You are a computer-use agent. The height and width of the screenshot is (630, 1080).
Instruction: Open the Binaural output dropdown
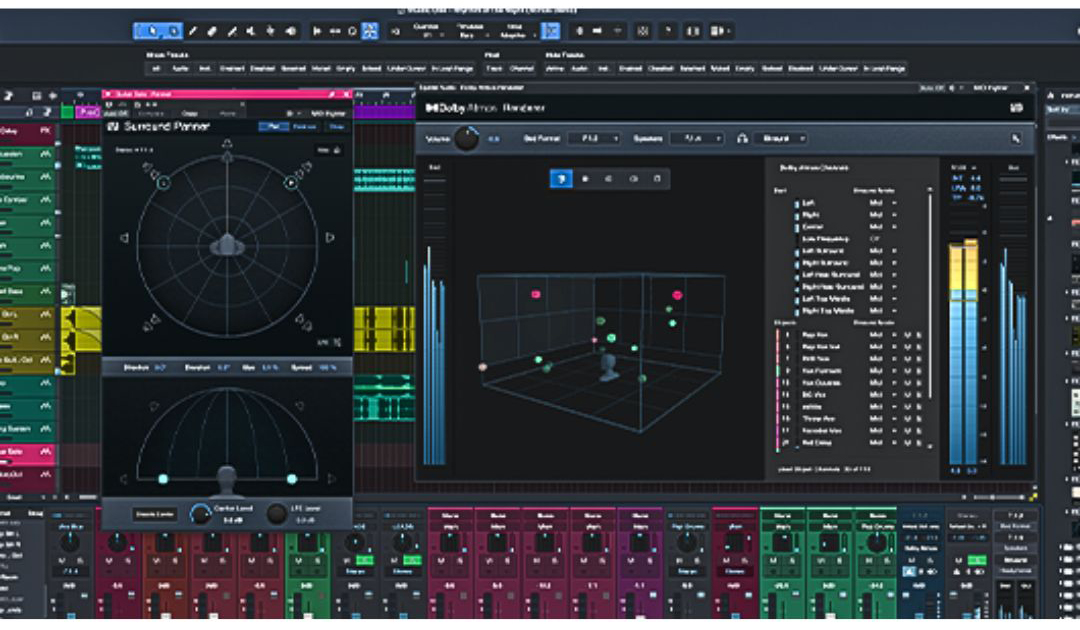(x=780, y=138)
